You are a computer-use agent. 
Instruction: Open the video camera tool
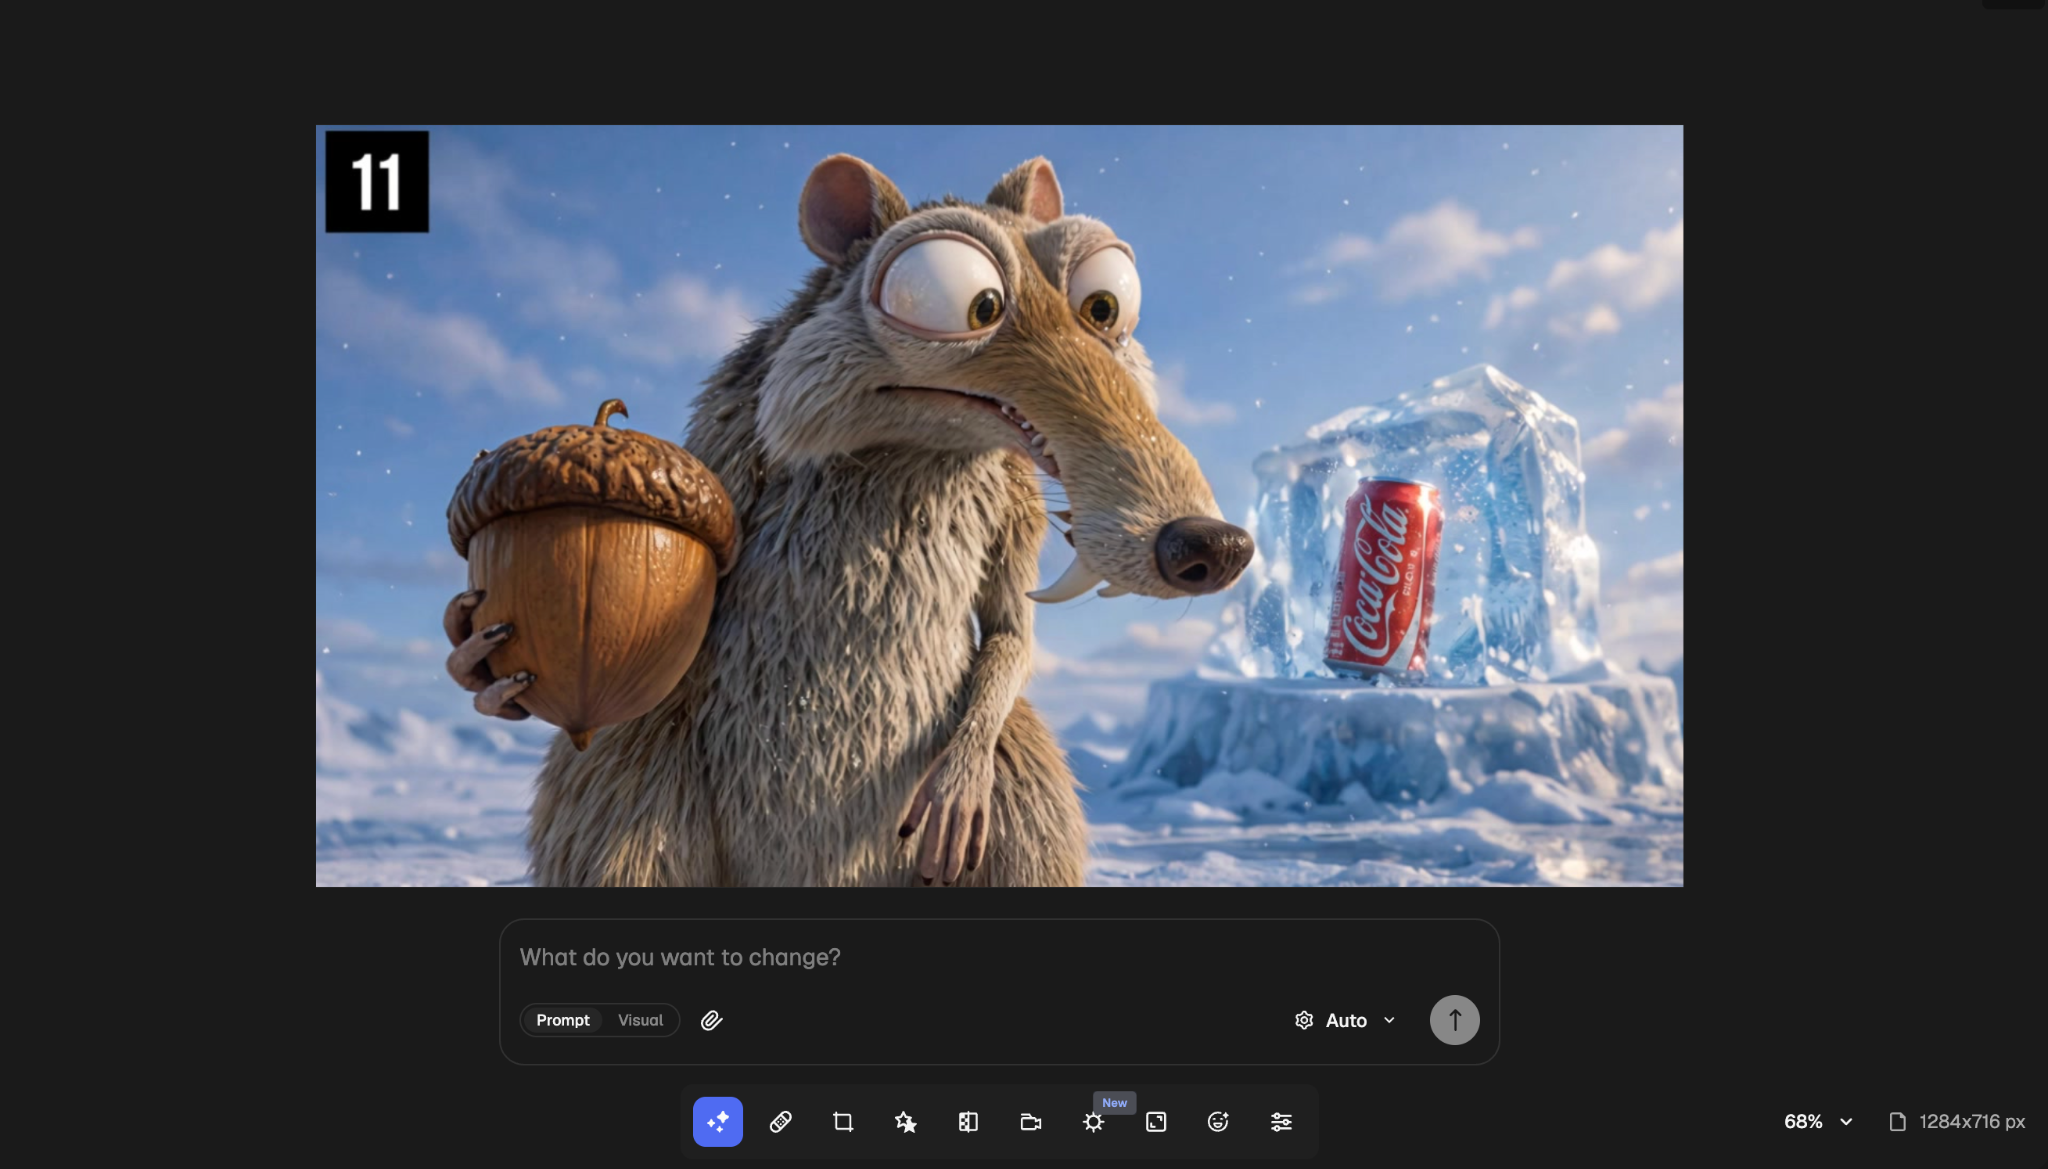1030,1121
